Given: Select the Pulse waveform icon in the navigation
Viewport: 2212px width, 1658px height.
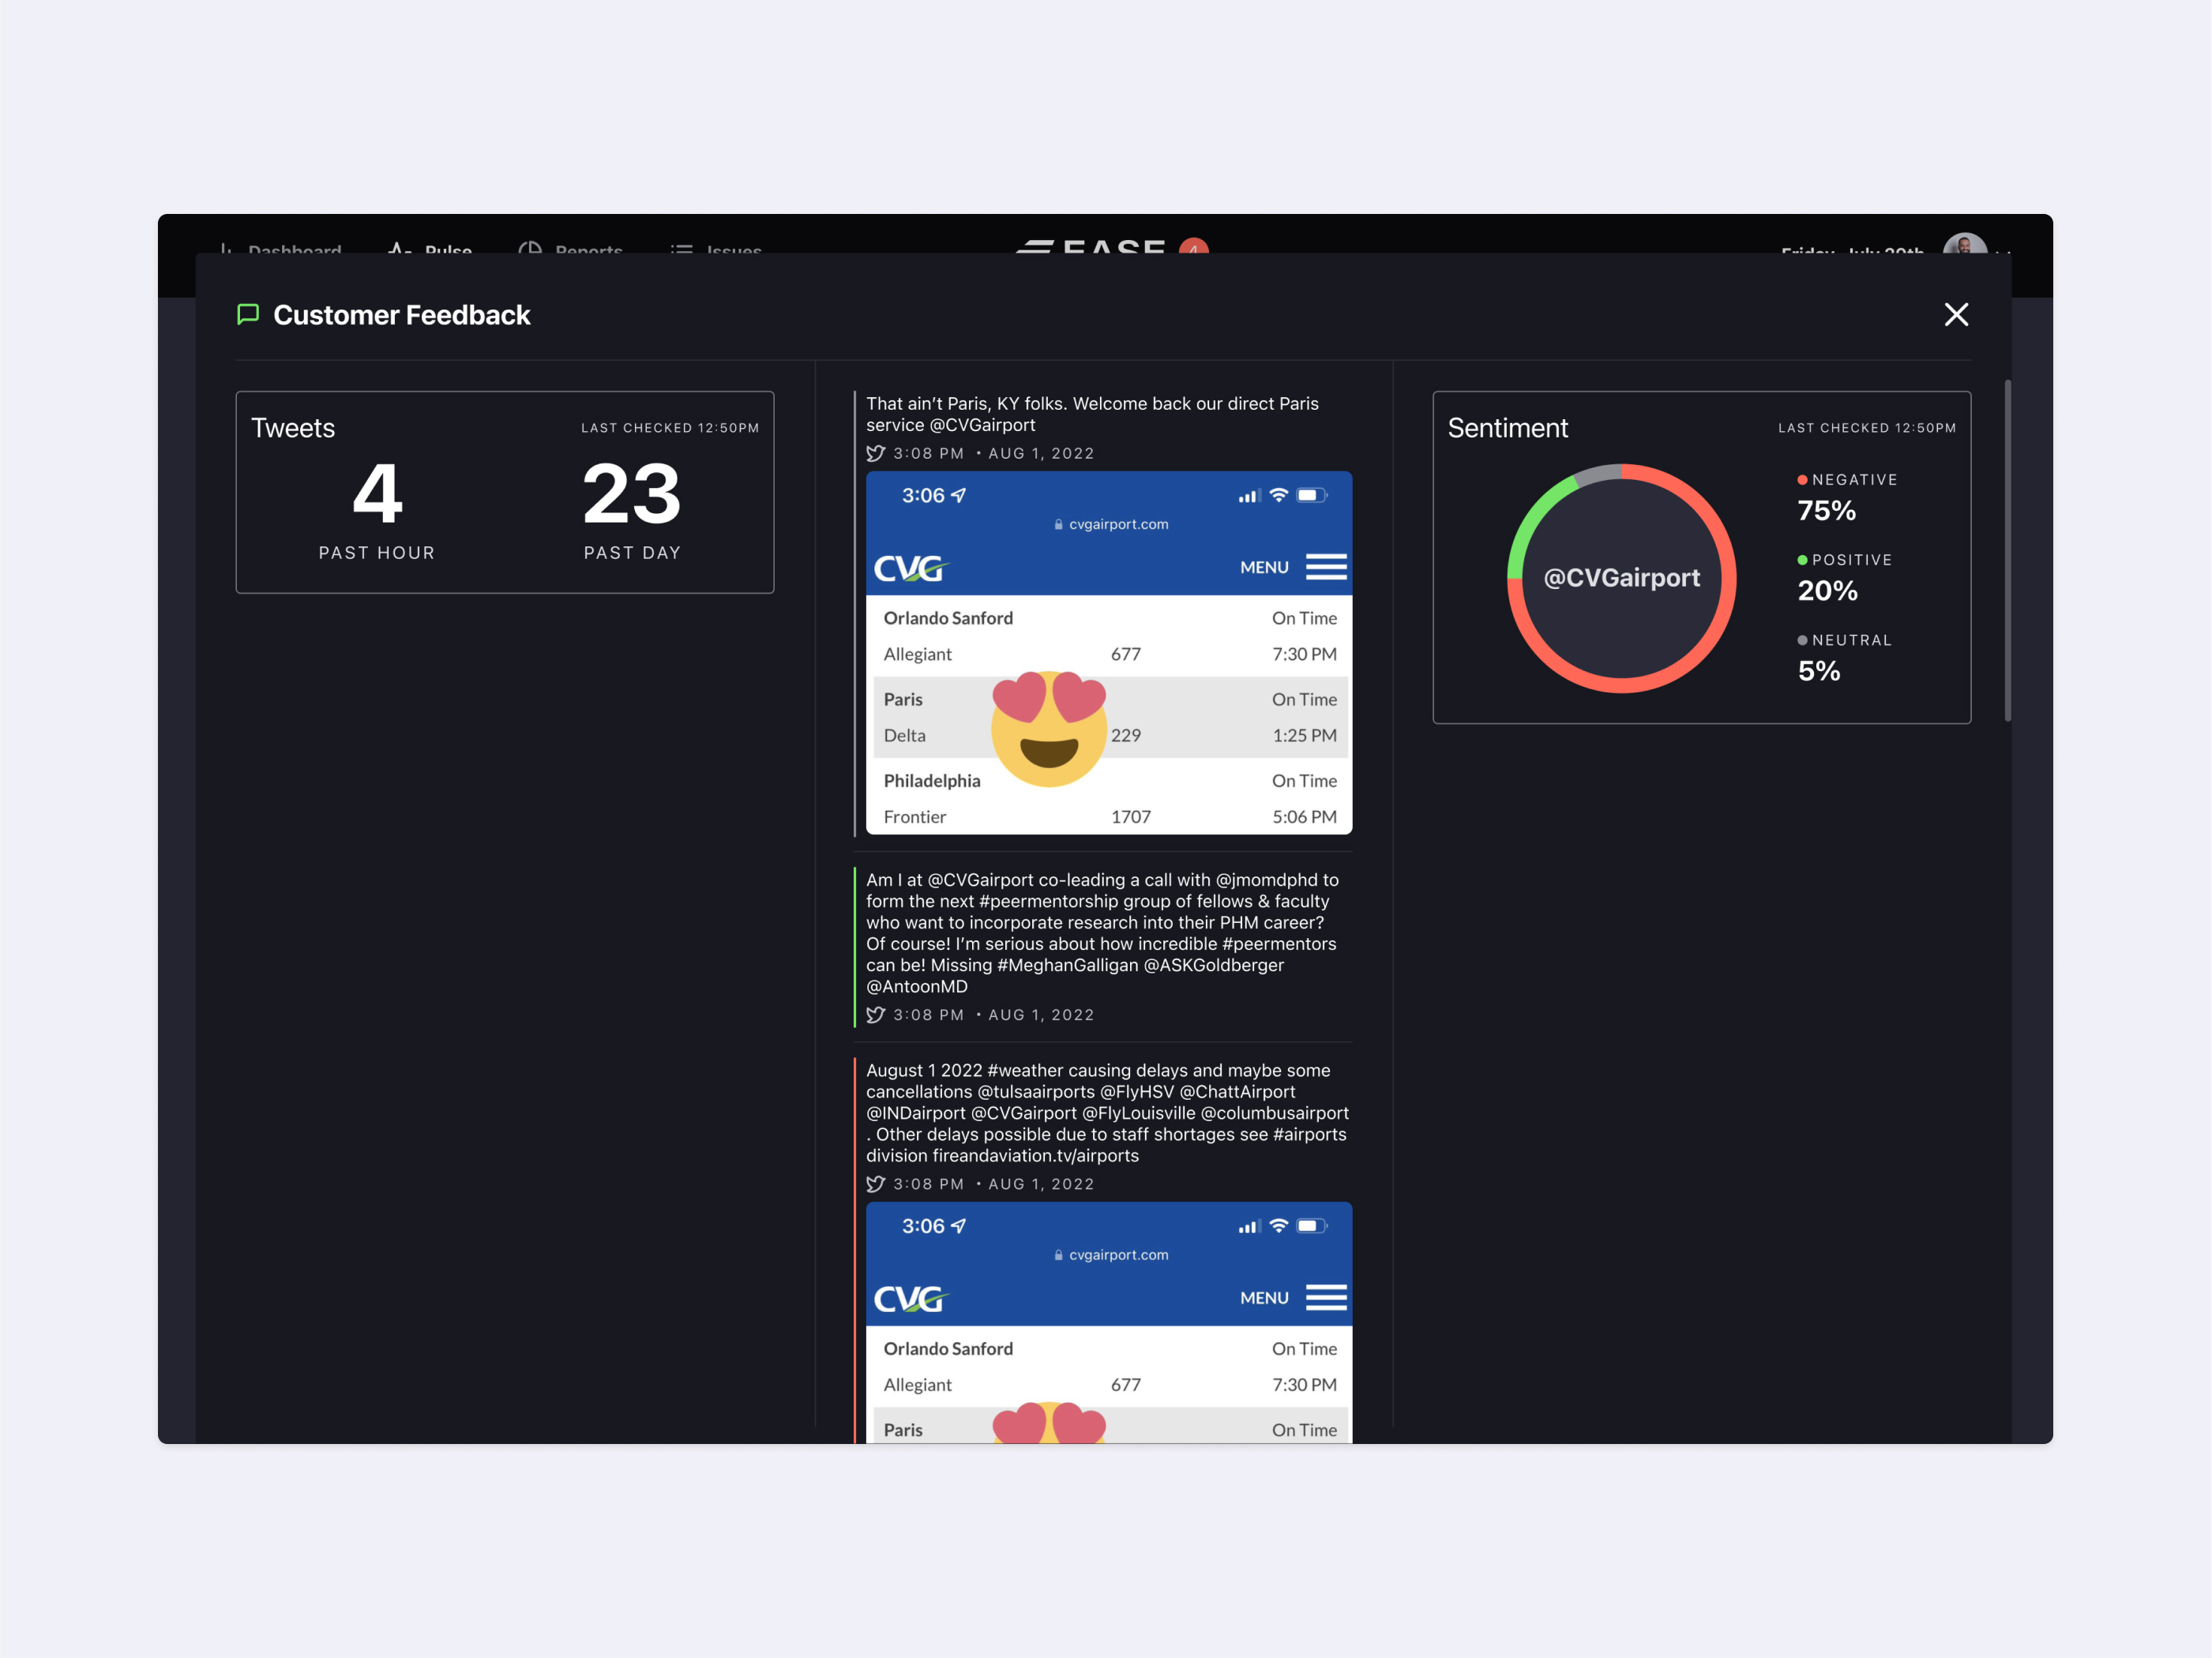Looking at the screenshot, I should point(400,250).
